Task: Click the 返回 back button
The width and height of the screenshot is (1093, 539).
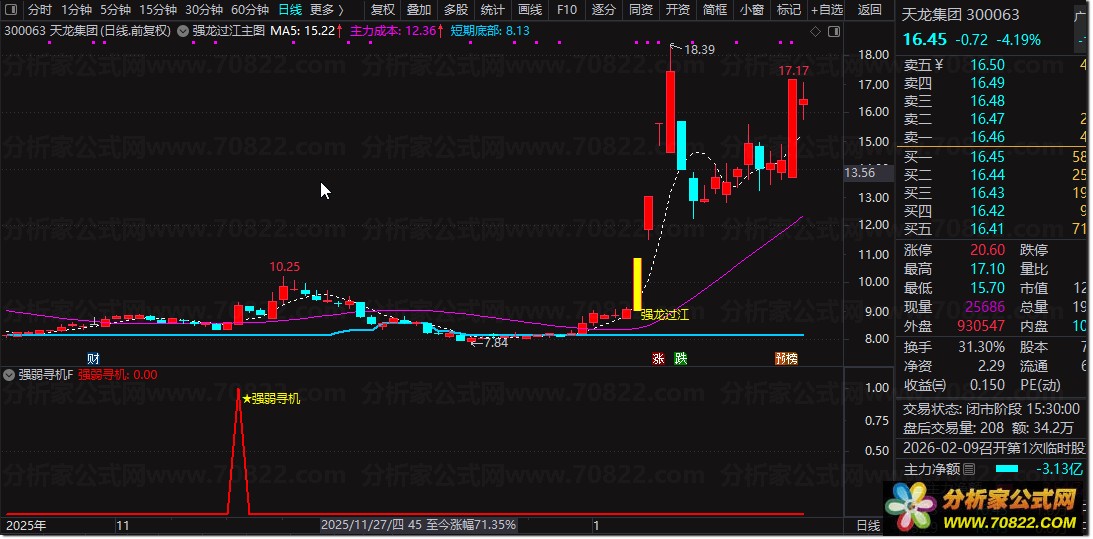Action: [x=869, y=10]
